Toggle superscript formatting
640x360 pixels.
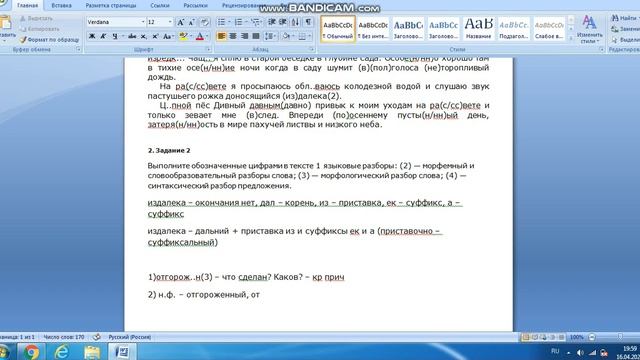pos(155,36)
